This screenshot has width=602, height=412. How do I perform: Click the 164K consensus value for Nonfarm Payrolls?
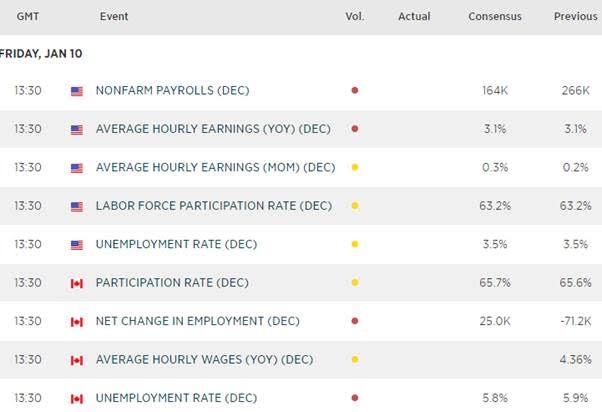(x=494, y=91)
